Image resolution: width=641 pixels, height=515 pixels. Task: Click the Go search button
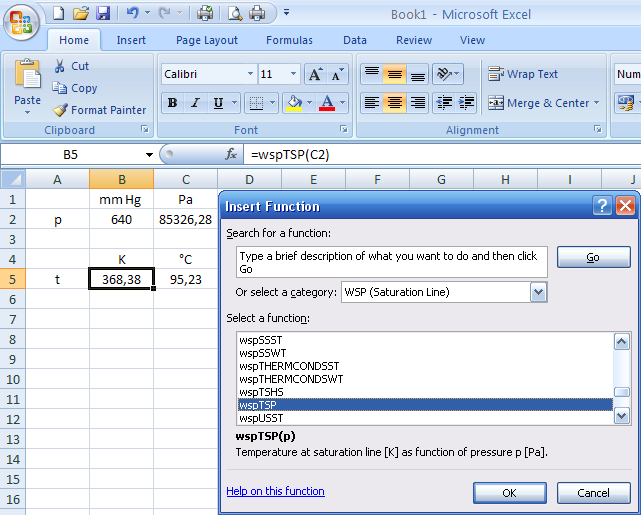[594, 257]
